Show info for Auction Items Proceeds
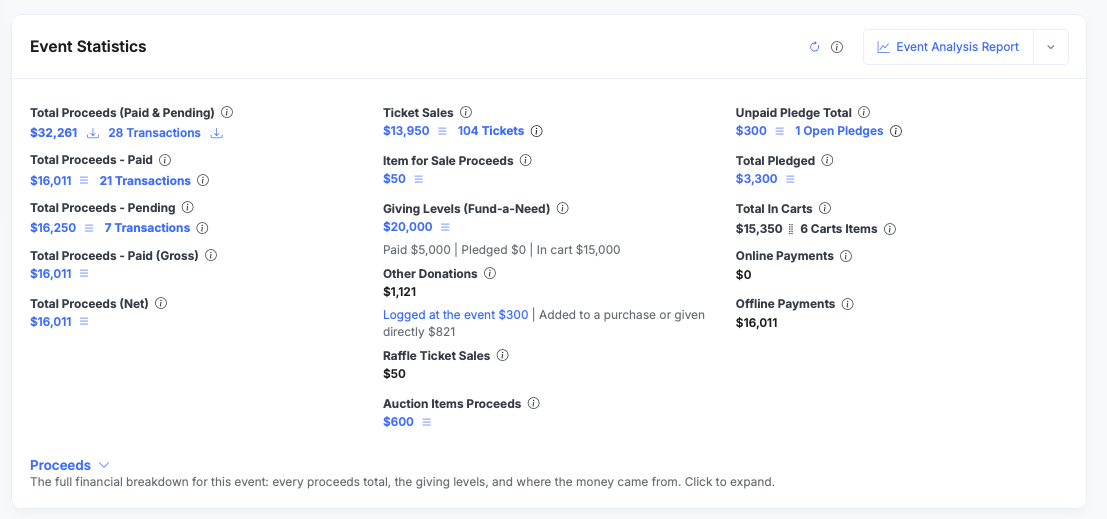This screenshot has height=519, width=1107. [x=534, y=404]
